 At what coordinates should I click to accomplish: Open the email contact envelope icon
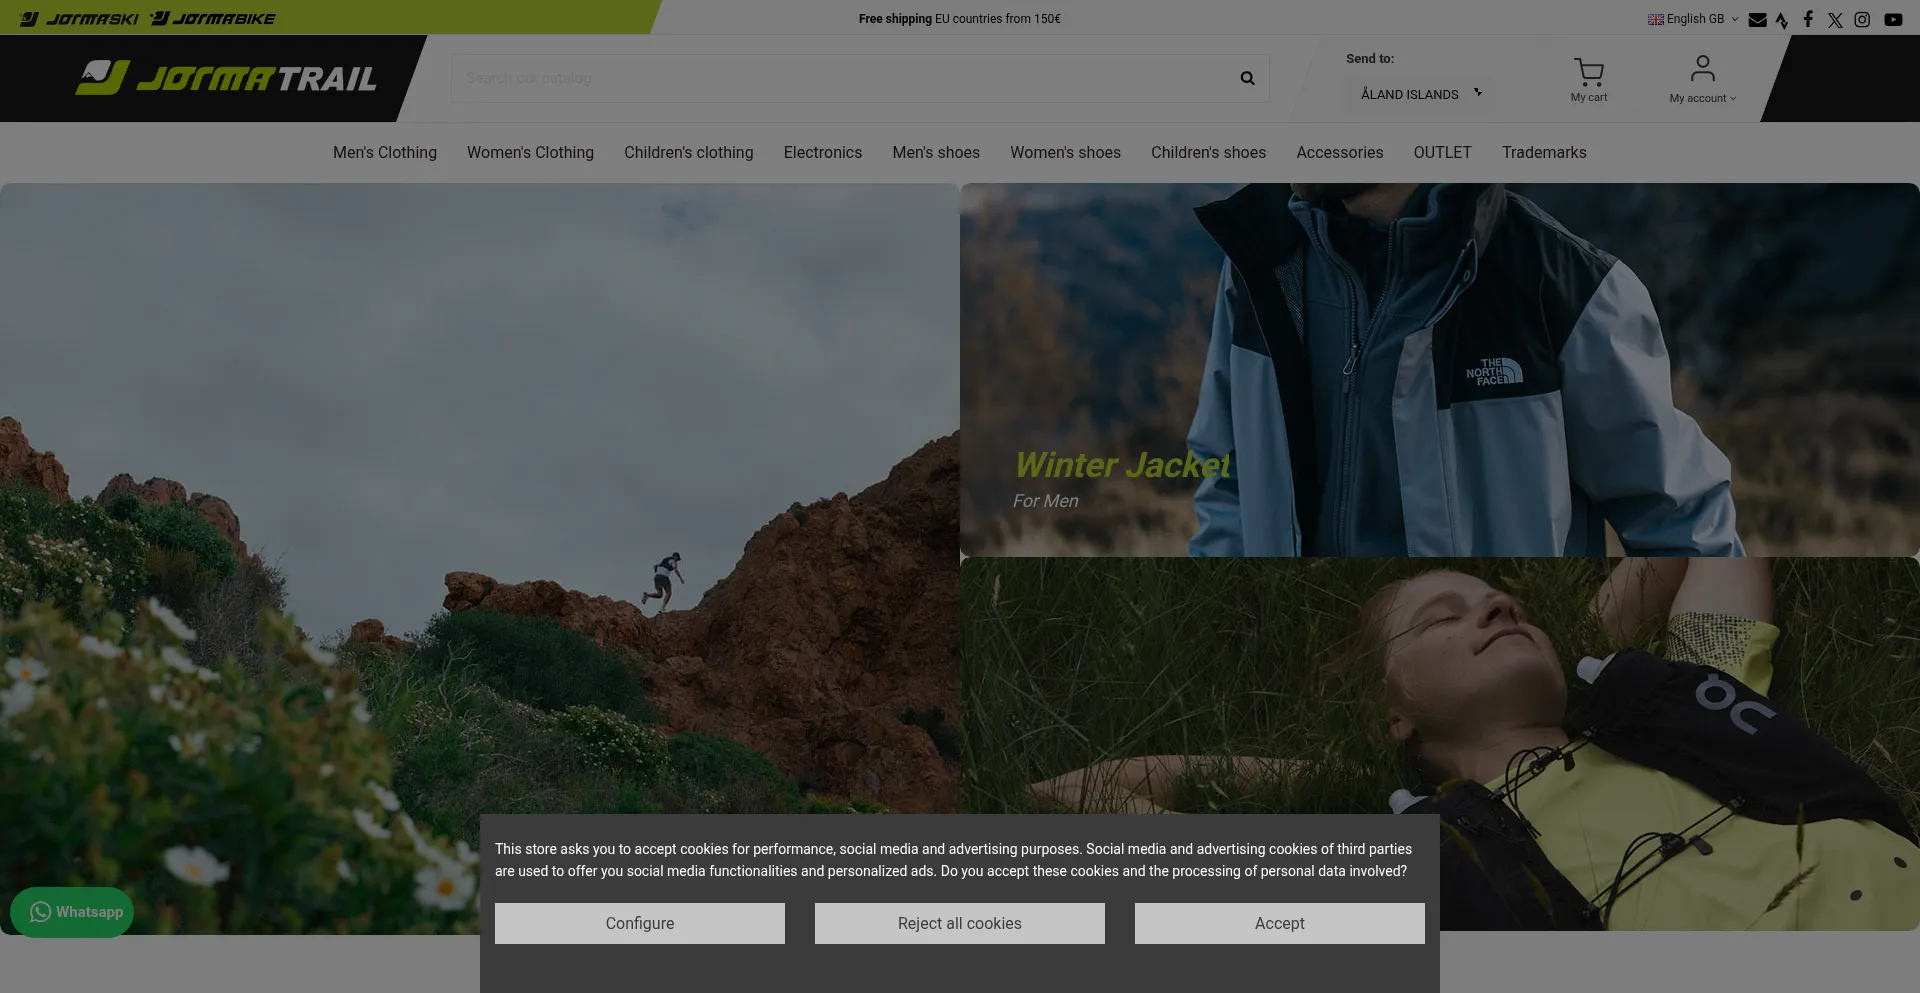tap(1757, 19)
